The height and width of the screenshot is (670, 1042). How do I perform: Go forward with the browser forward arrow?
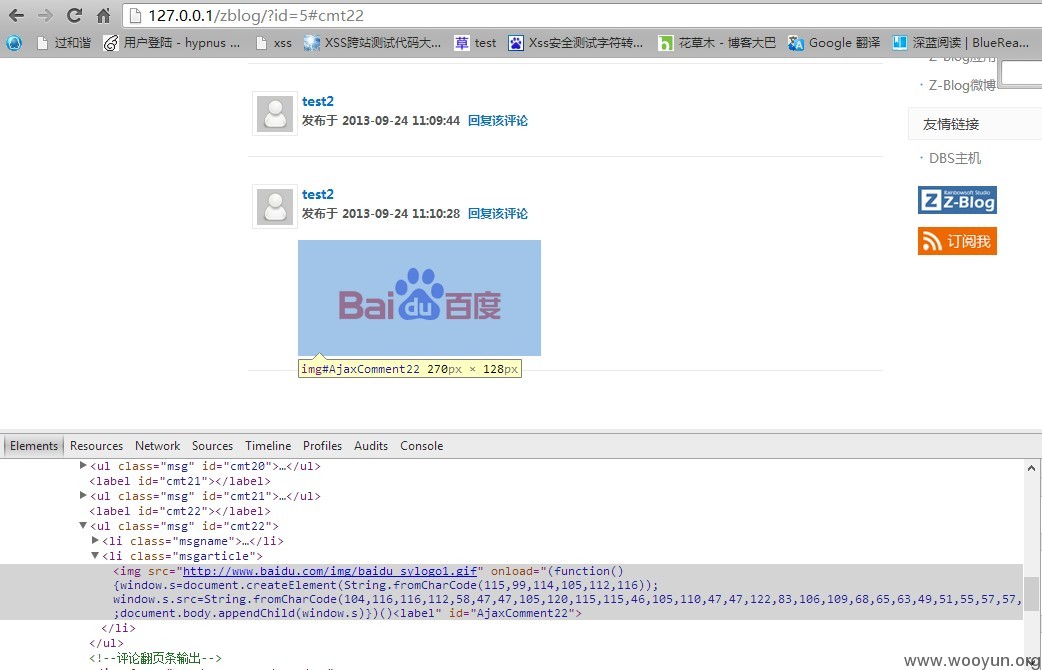tap(45, 15)
